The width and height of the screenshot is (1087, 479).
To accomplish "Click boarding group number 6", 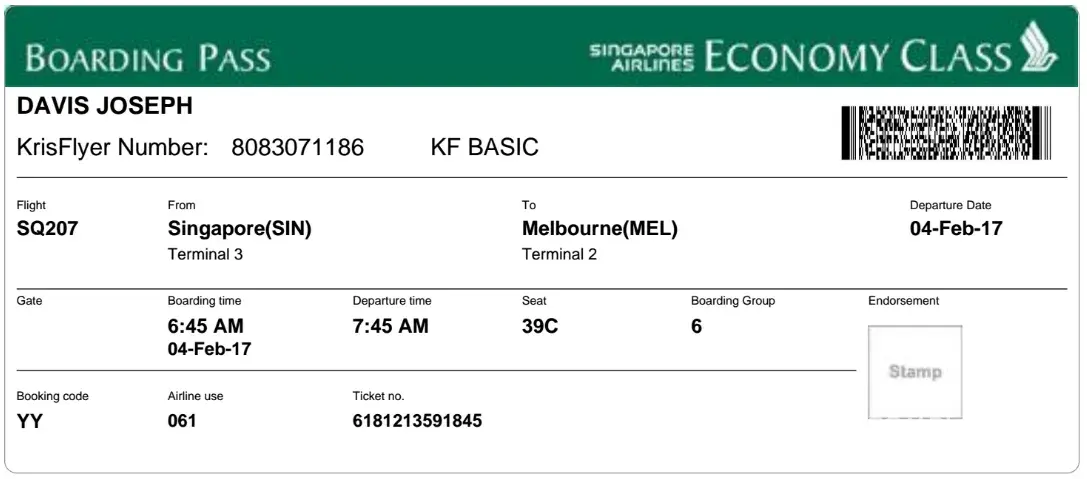I will (697, 327).
